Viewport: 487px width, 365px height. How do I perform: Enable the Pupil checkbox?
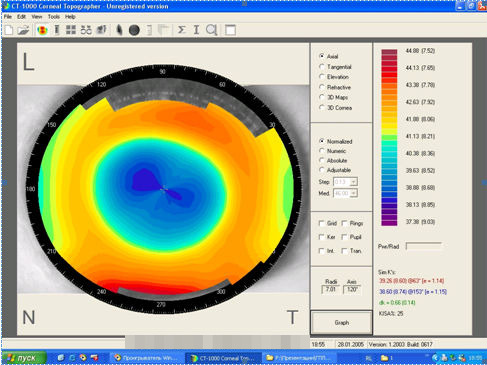(345, 237)
